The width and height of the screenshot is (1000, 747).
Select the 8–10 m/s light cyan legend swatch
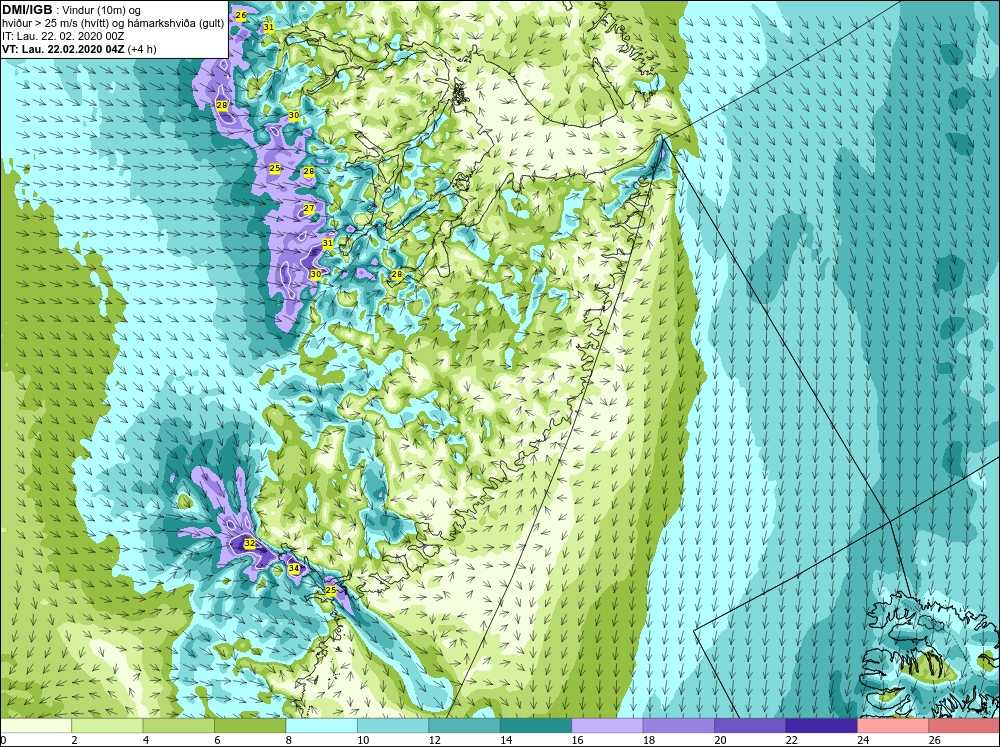coord(321,725)
